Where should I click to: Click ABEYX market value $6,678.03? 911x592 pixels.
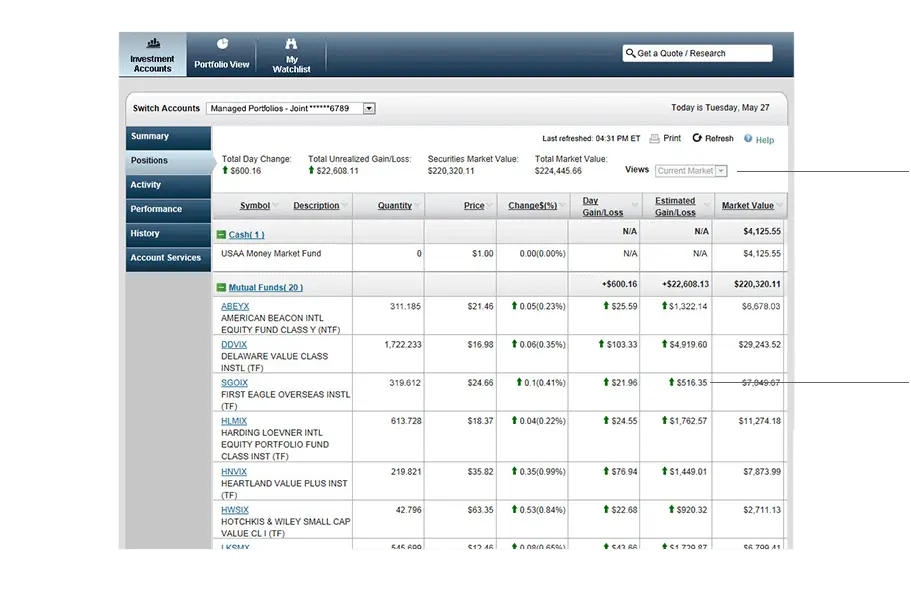pos(761,306)
